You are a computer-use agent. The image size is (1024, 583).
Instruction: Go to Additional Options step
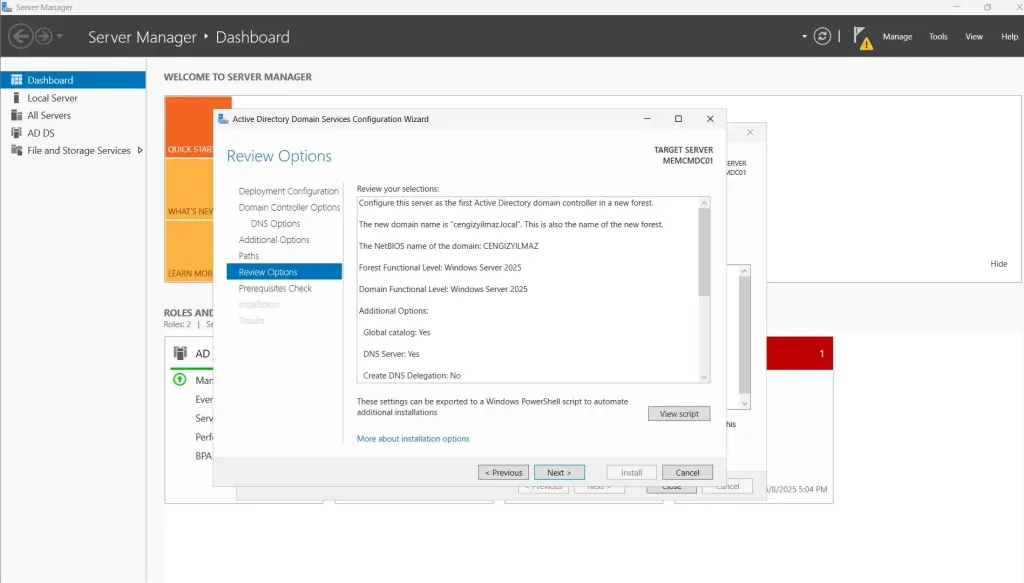tap(274, 240)
